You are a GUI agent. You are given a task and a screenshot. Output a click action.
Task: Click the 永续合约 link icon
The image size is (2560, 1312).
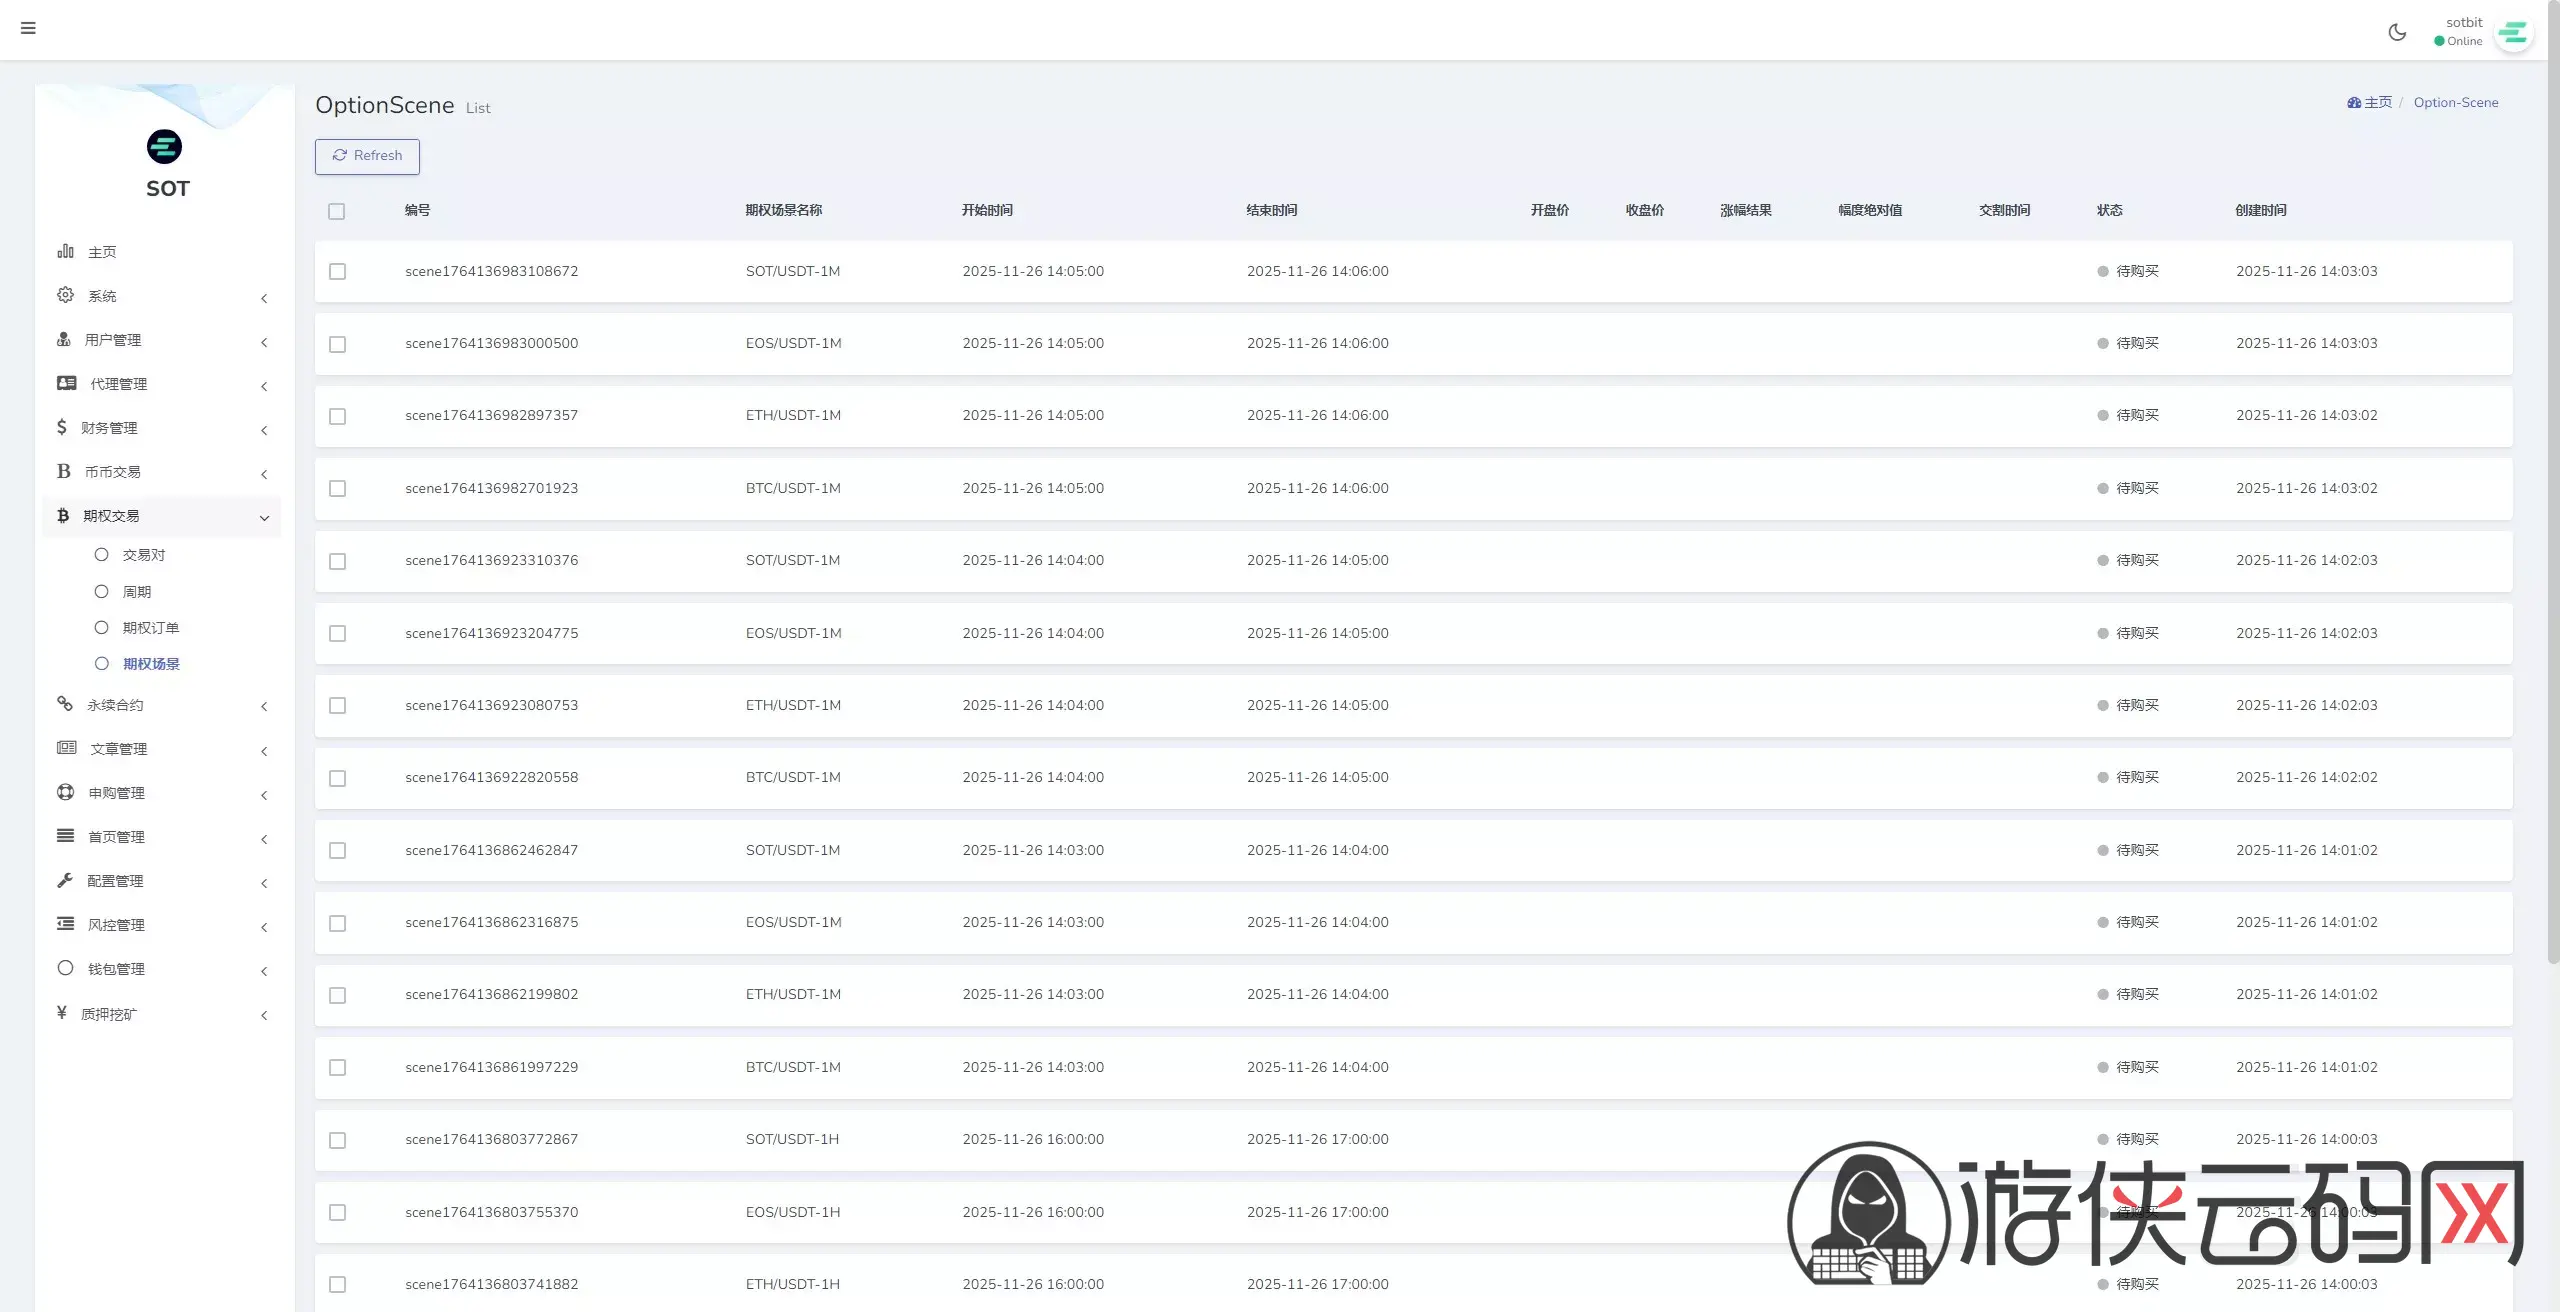65,704
